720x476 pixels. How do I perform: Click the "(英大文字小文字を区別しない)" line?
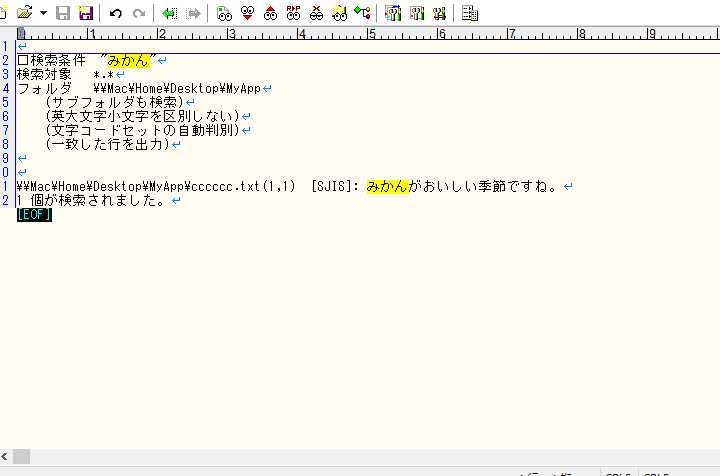[142, 117]
